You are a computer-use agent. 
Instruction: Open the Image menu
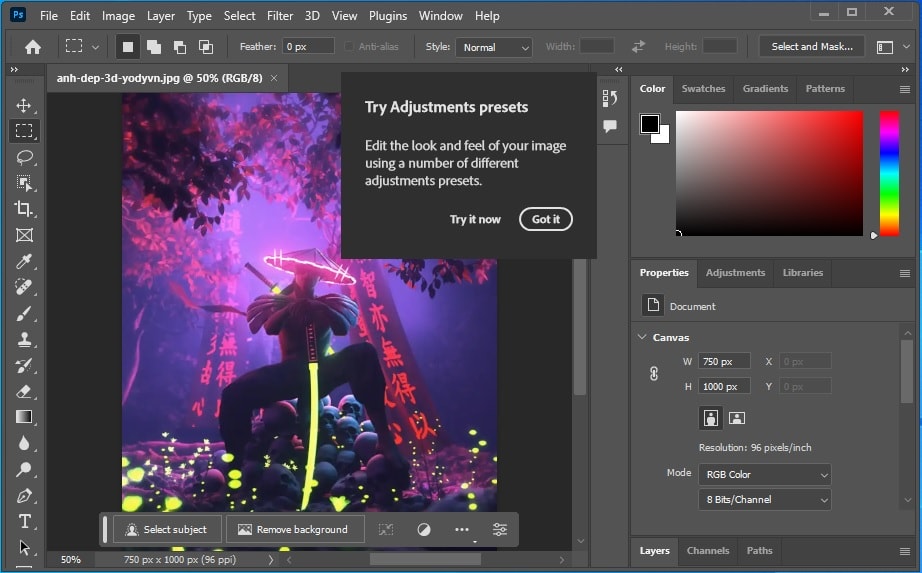coord(118,16)
